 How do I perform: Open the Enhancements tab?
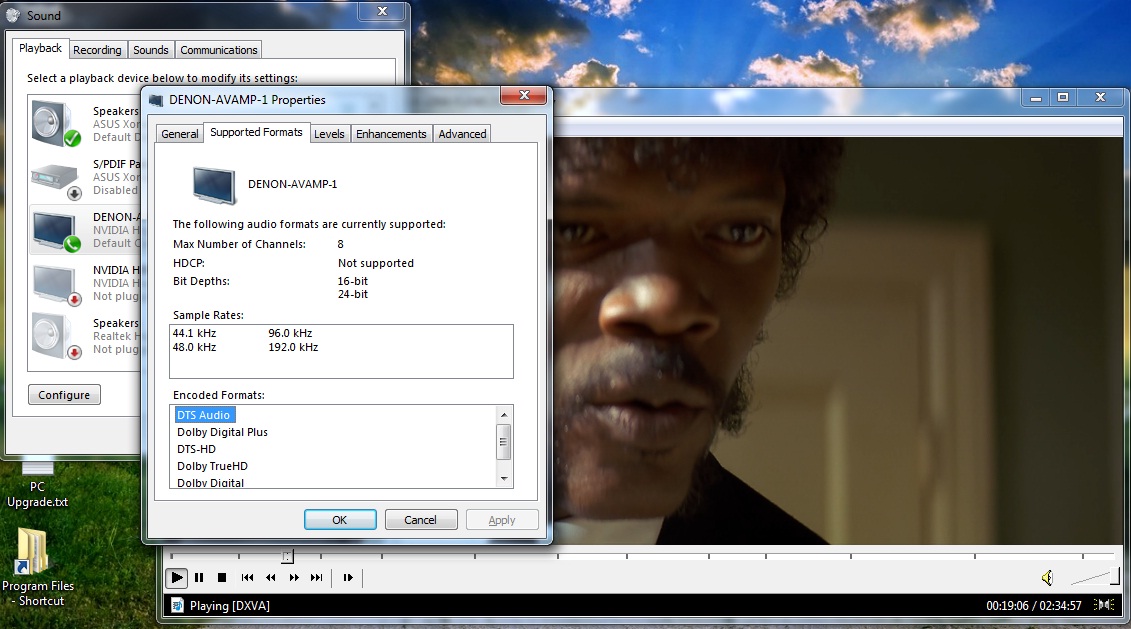[x=391, y=133]
